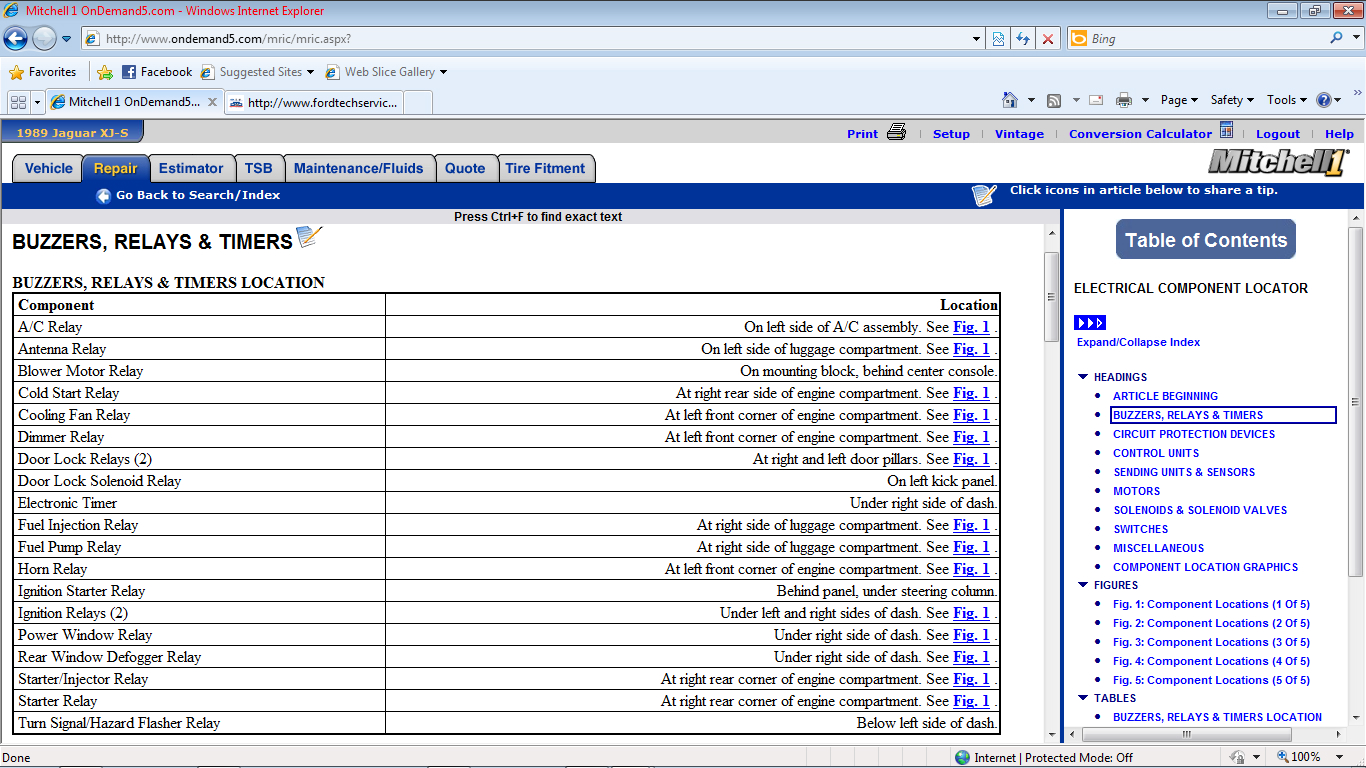This screenshot has width=1366, height=768.
Task: Open the MOTORS entry in table of contents
Action: [x=1137, y=491]
